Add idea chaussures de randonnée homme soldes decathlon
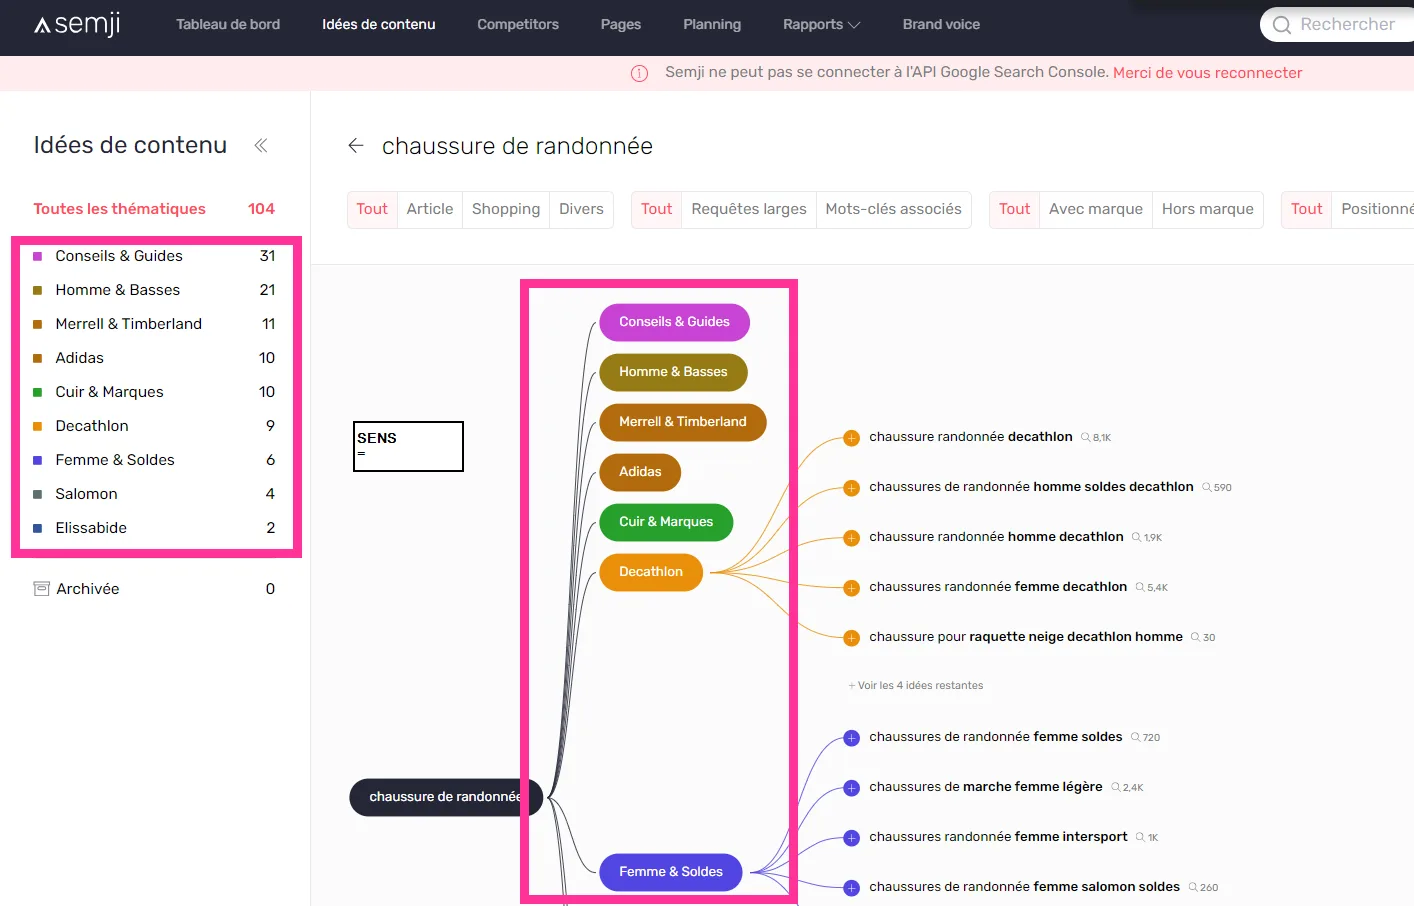The width and height of the screenshot is (1414, 906). 852,488
